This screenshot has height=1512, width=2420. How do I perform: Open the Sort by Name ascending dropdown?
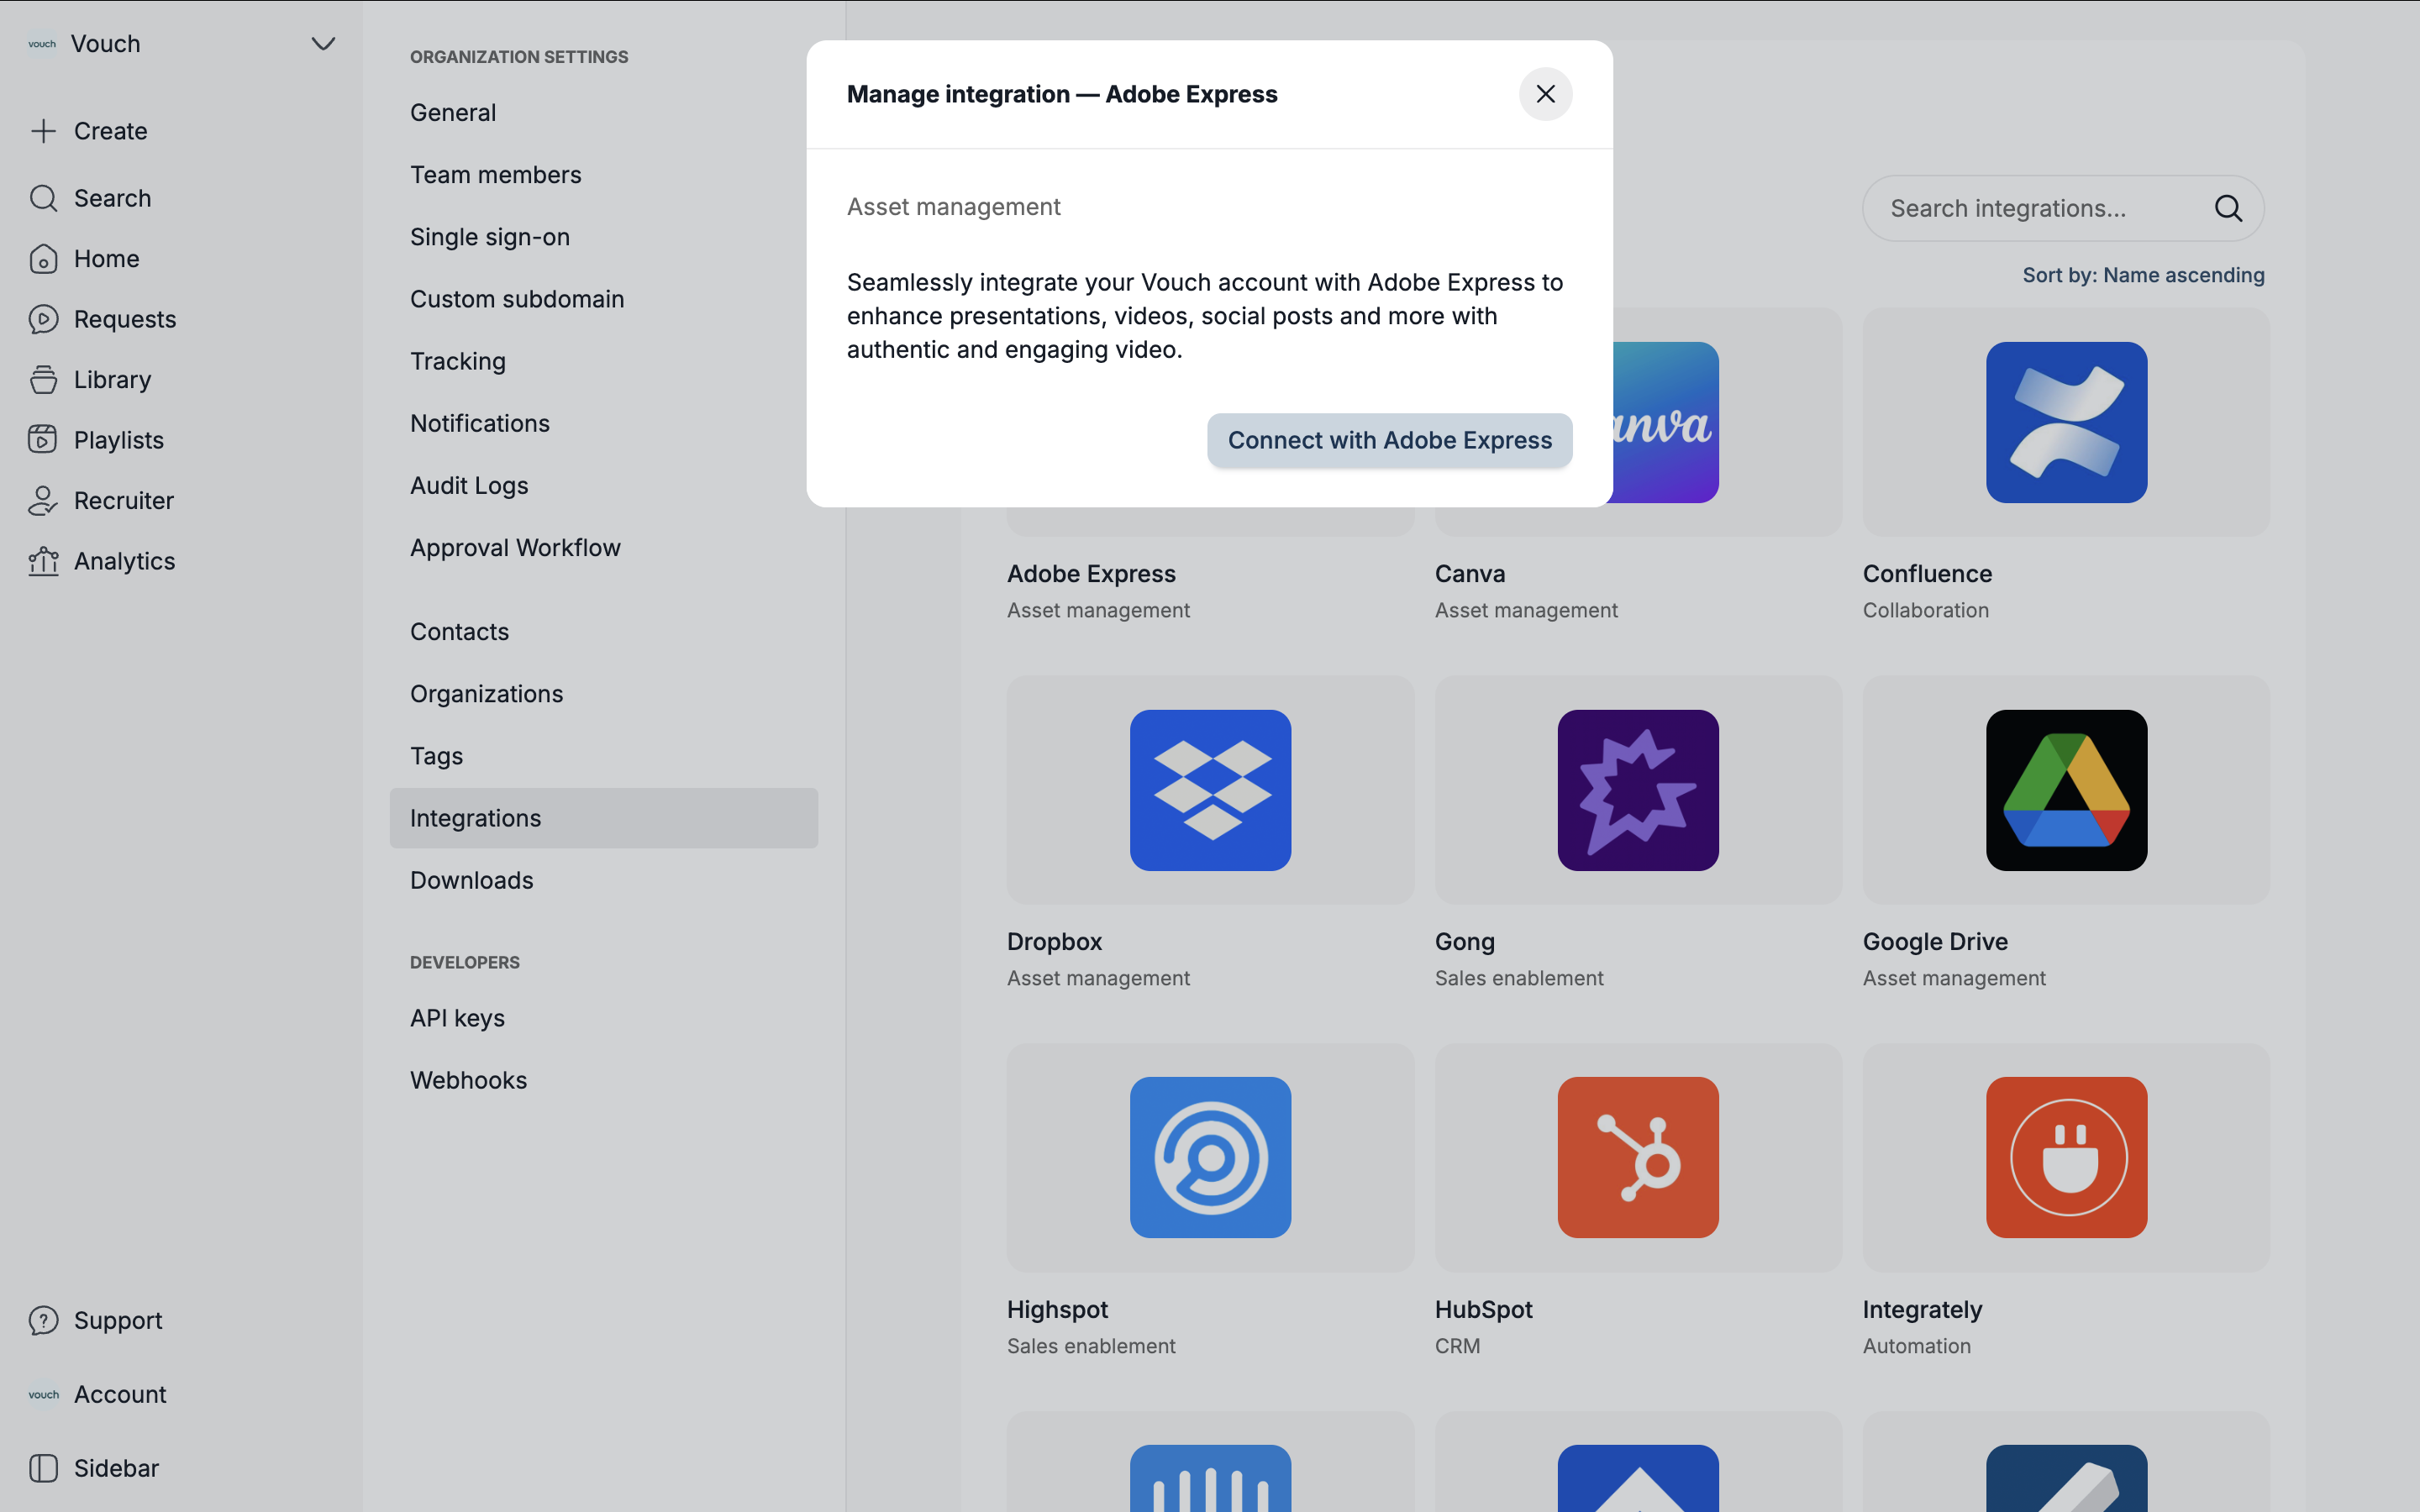point(2143,275)
